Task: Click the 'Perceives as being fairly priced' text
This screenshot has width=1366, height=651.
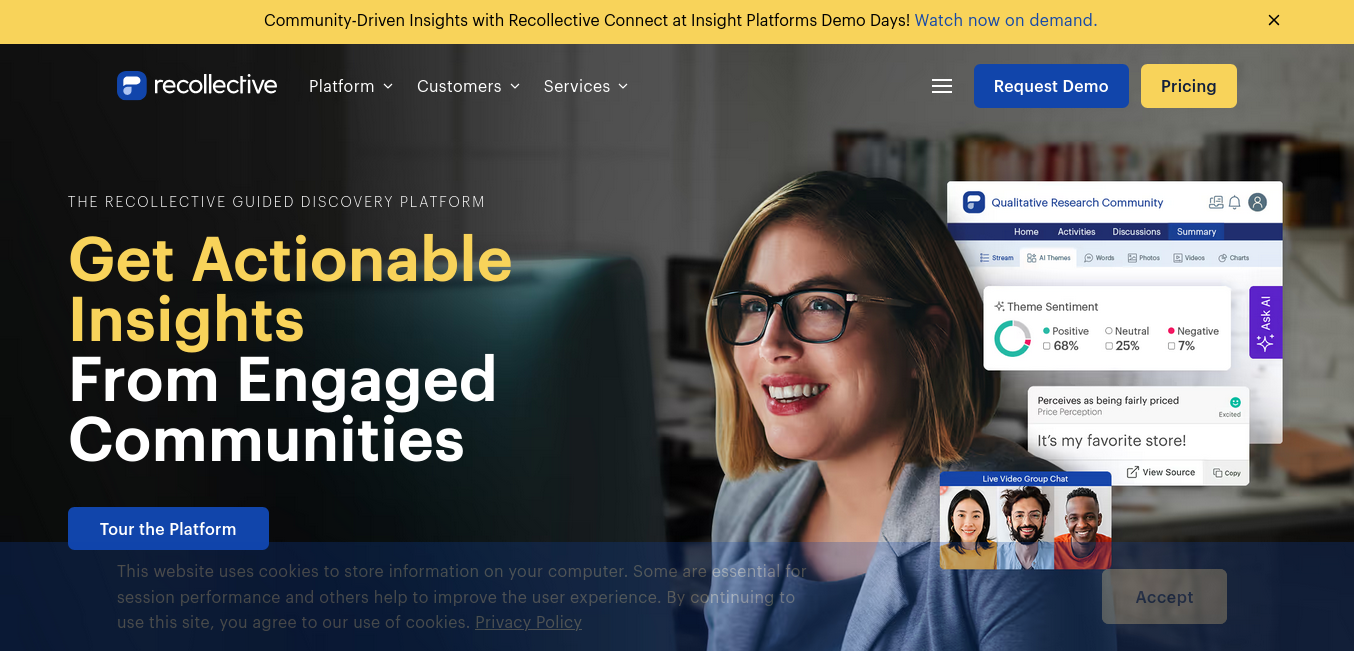Action: tap(1108, 400)
